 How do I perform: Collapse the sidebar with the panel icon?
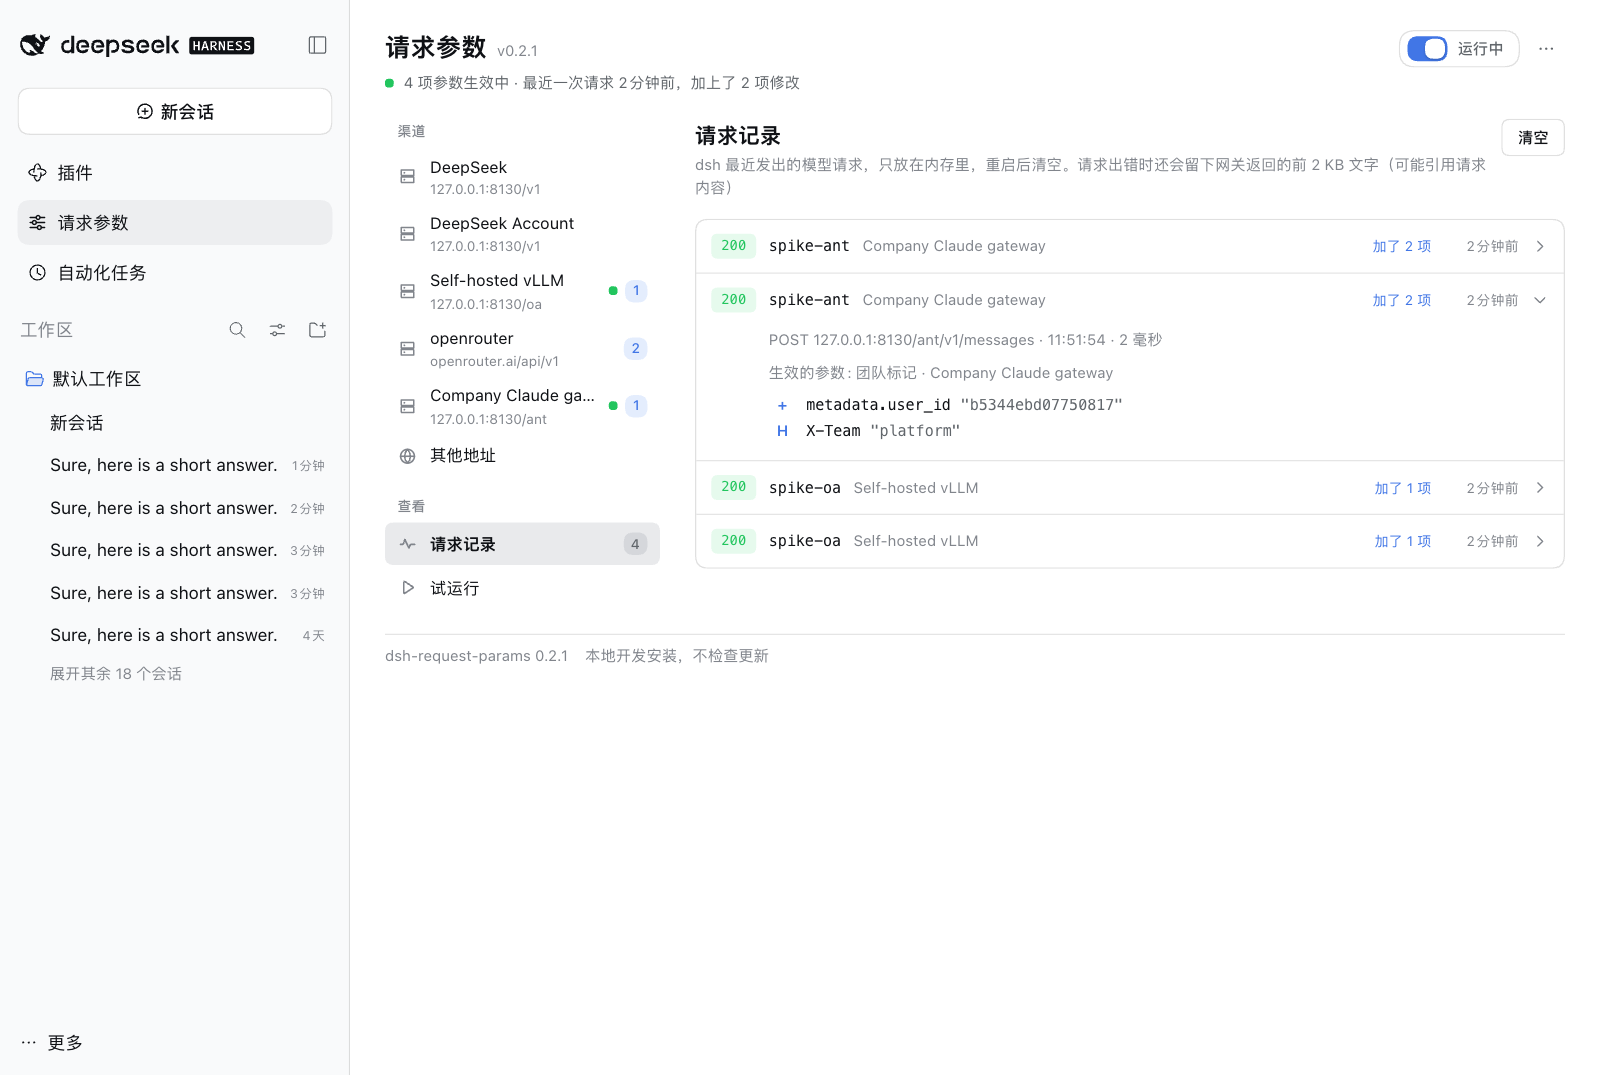(x=317, y=45)
